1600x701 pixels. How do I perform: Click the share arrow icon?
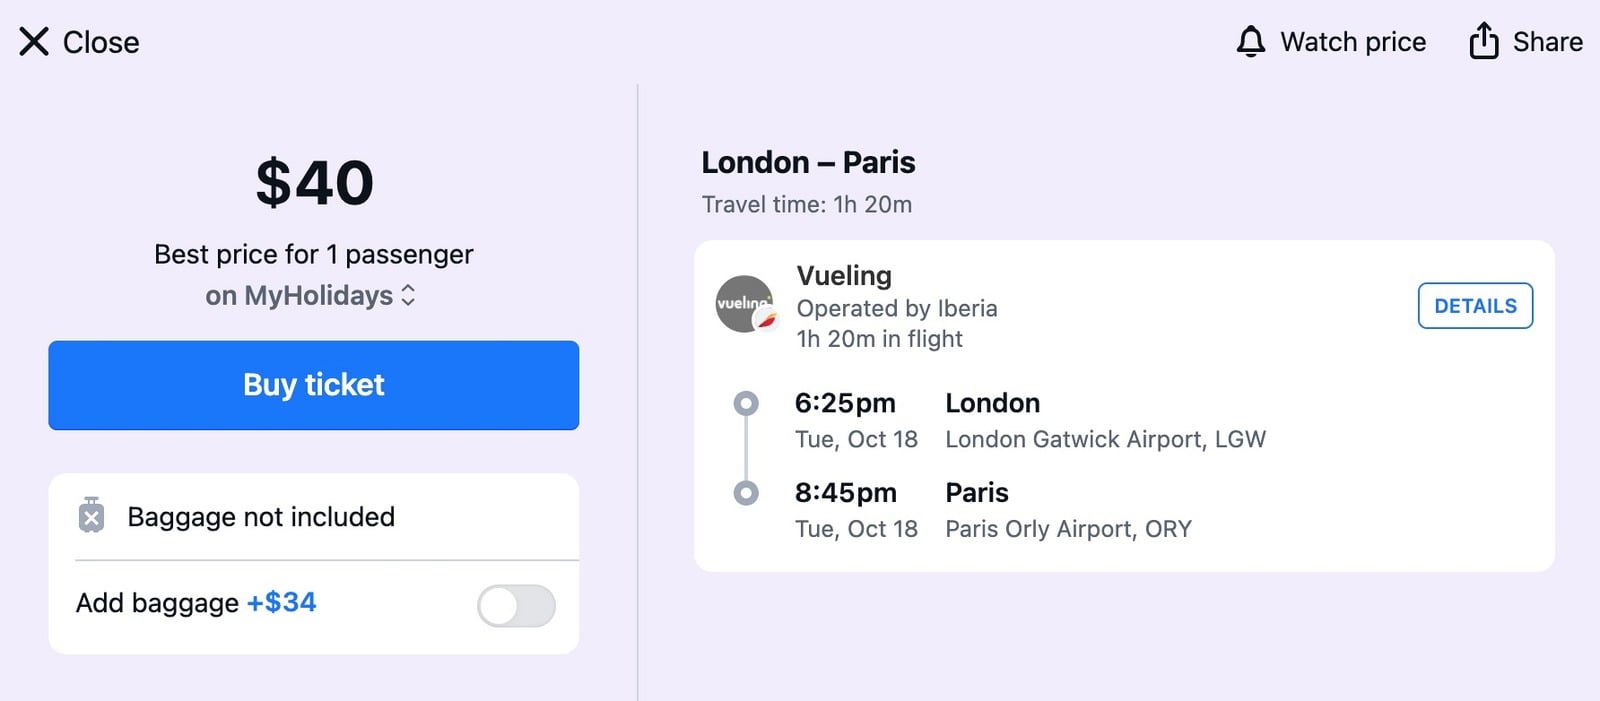(1484, 41)
